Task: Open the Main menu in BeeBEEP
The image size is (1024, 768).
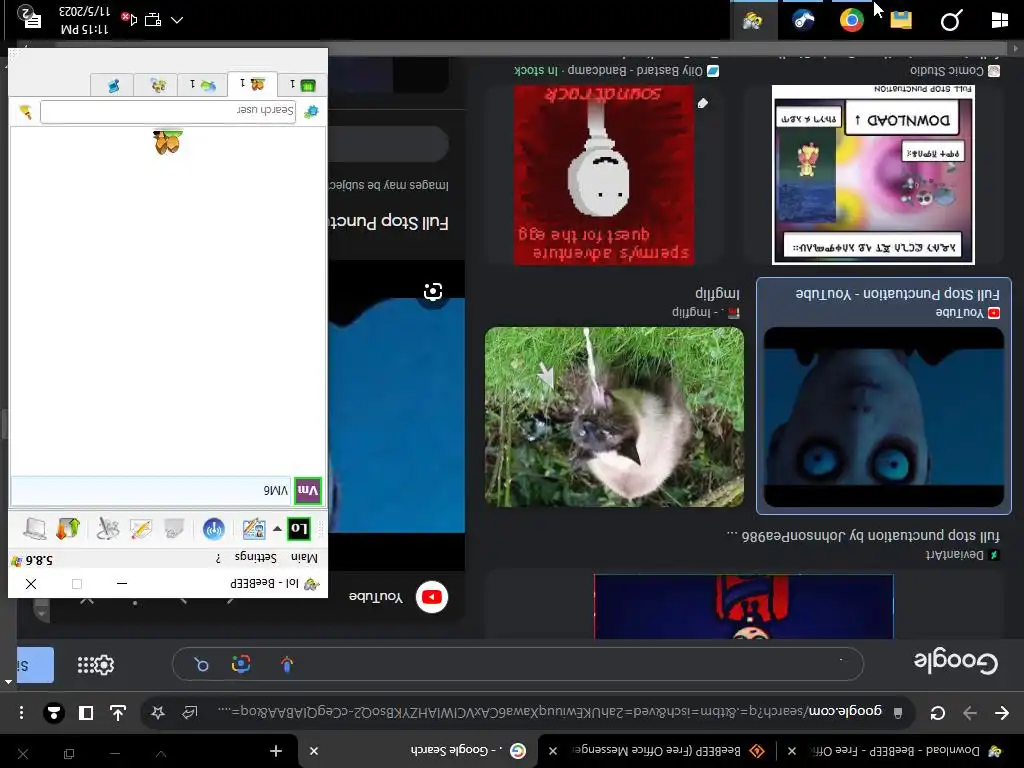Action: [x=304, y=558]
